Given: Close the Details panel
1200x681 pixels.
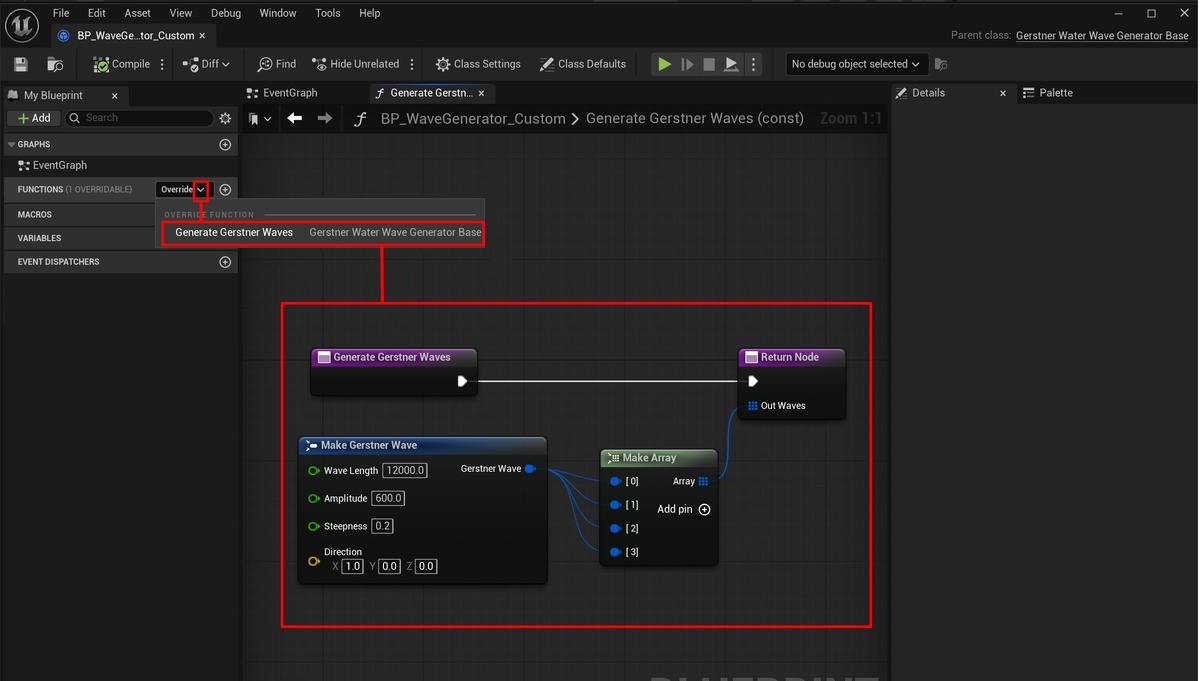Looking at the screenshot, I should (1003, 93).
